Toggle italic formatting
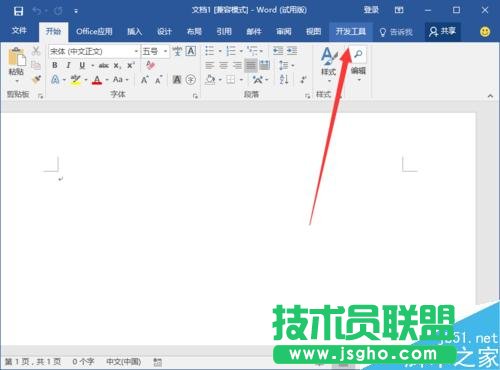The width and height of the screenshot is (500, 370). [68, 65]
